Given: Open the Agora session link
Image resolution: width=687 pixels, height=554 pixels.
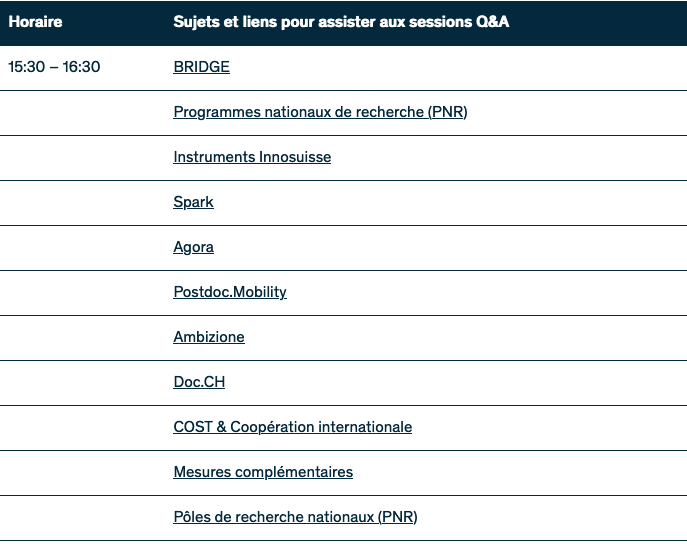Looking at the screenshot, I should click(x=193, y=247).
